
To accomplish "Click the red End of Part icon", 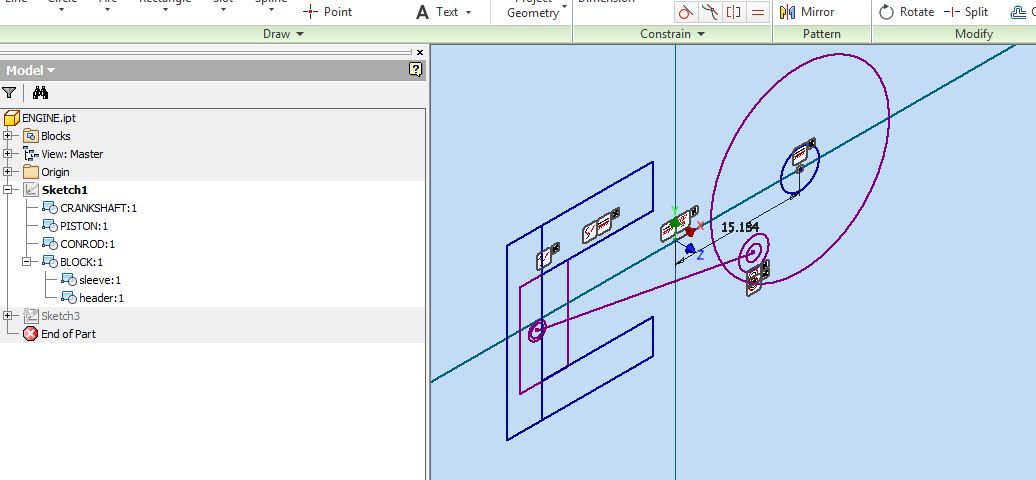I will click(x=30, y=334).
